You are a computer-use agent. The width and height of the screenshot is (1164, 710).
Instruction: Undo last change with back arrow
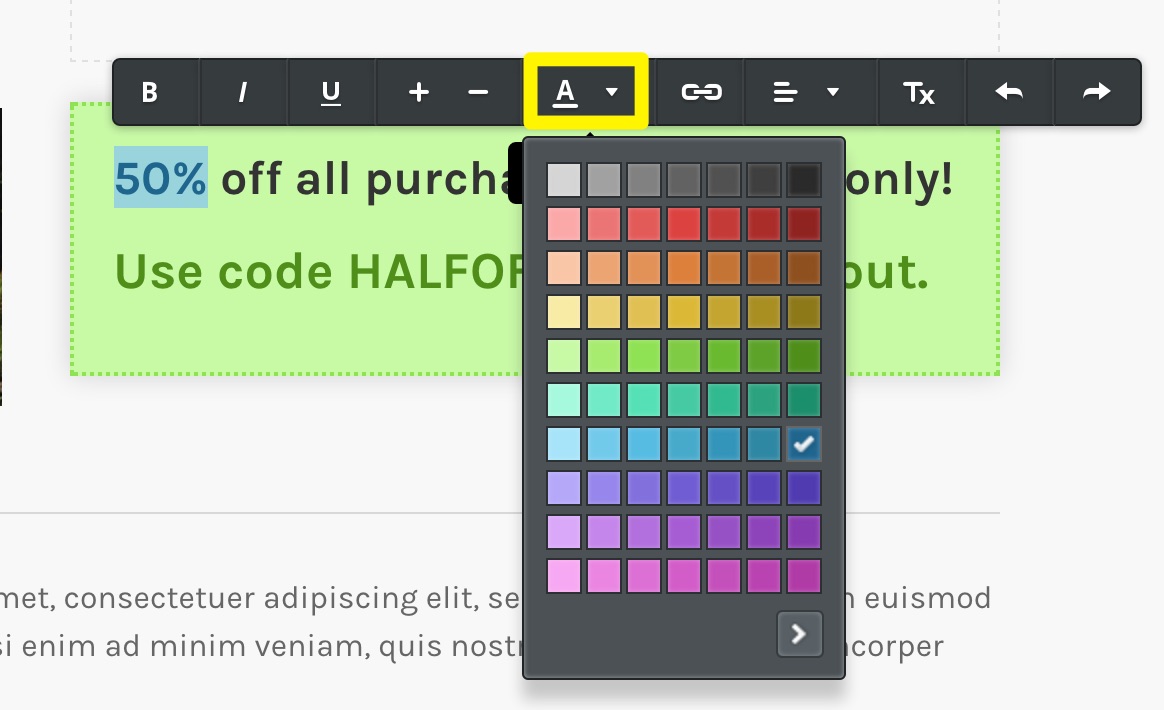pos(1009,92)
